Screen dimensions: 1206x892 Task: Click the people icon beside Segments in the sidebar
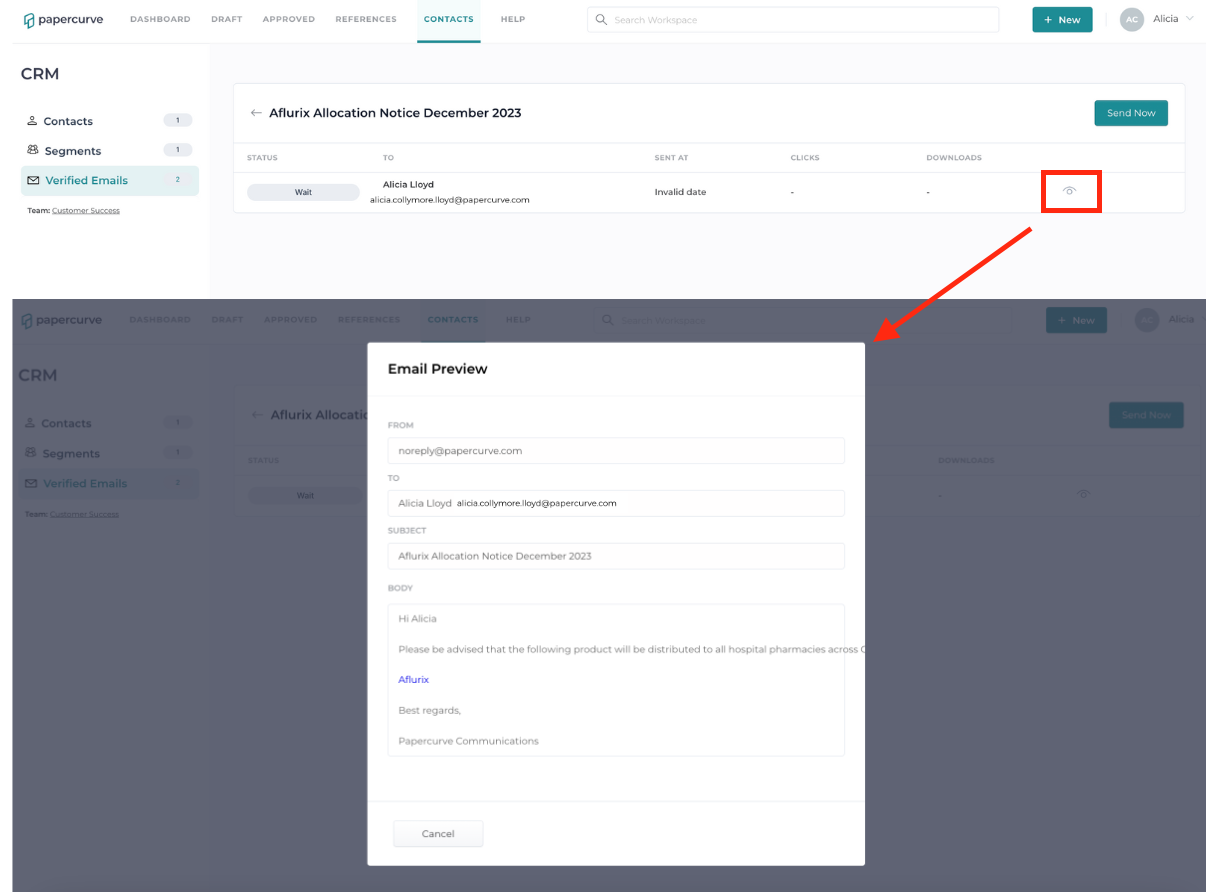[33, 150]
